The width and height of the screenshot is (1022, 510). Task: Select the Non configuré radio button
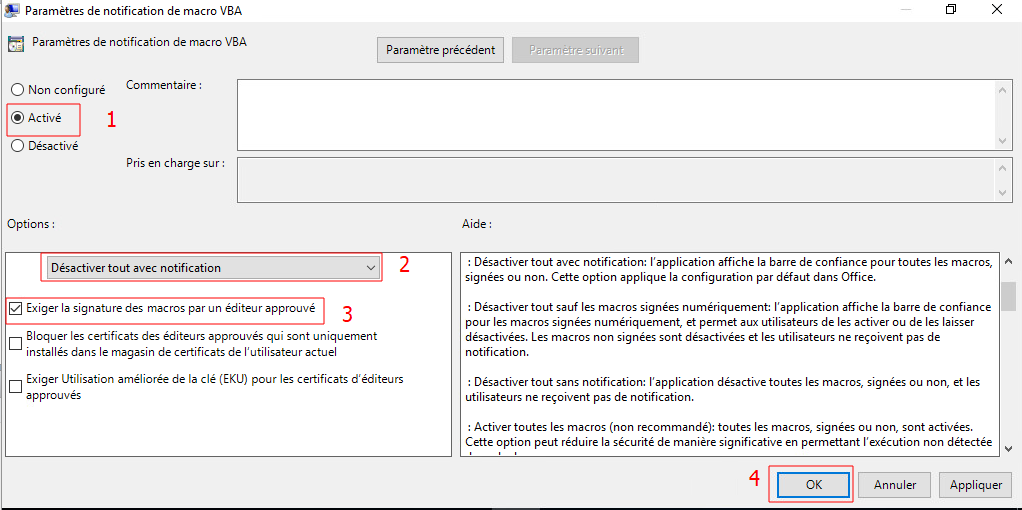18,90
